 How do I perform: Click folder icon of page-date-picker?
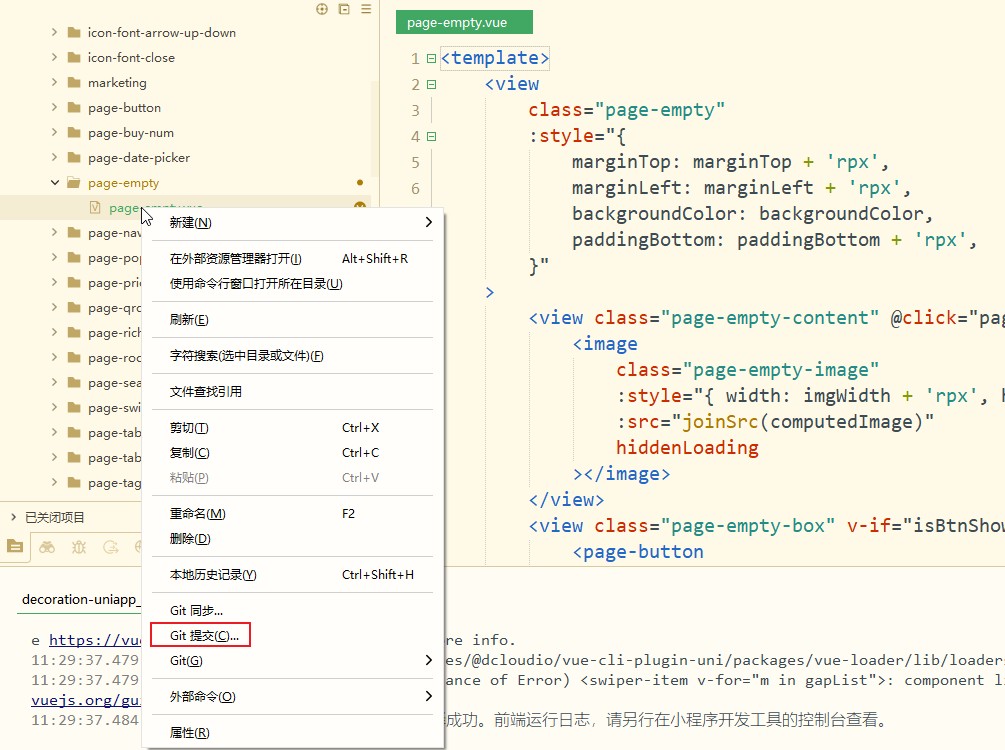click(x=73, y=158)
